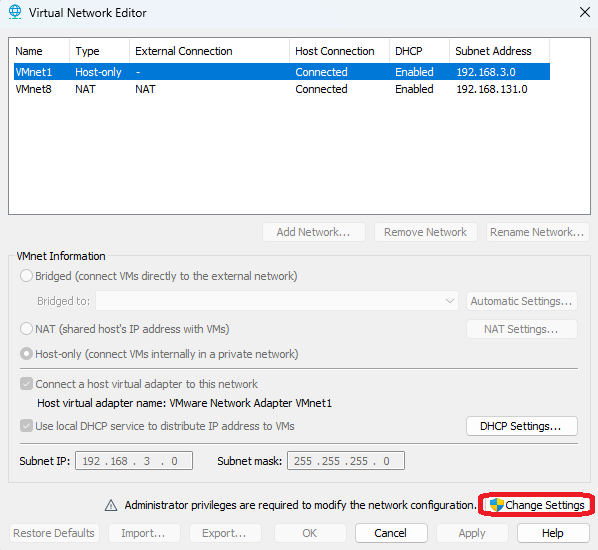
Task: Click the Import button
Action: coord(144,533)
